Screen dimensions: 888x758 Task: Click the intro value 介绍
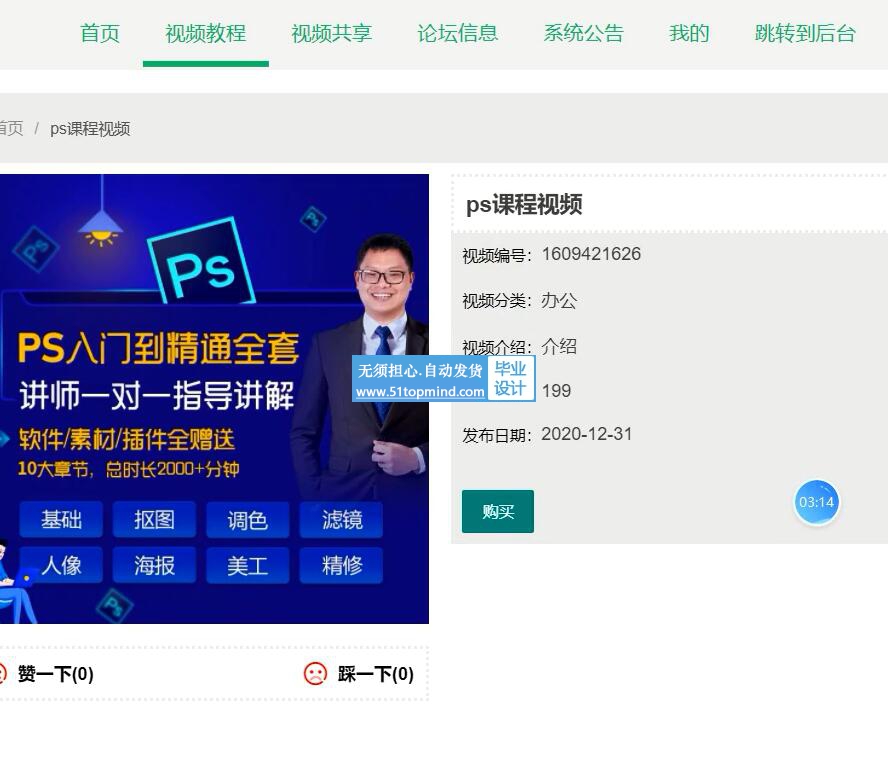[559, 346]
